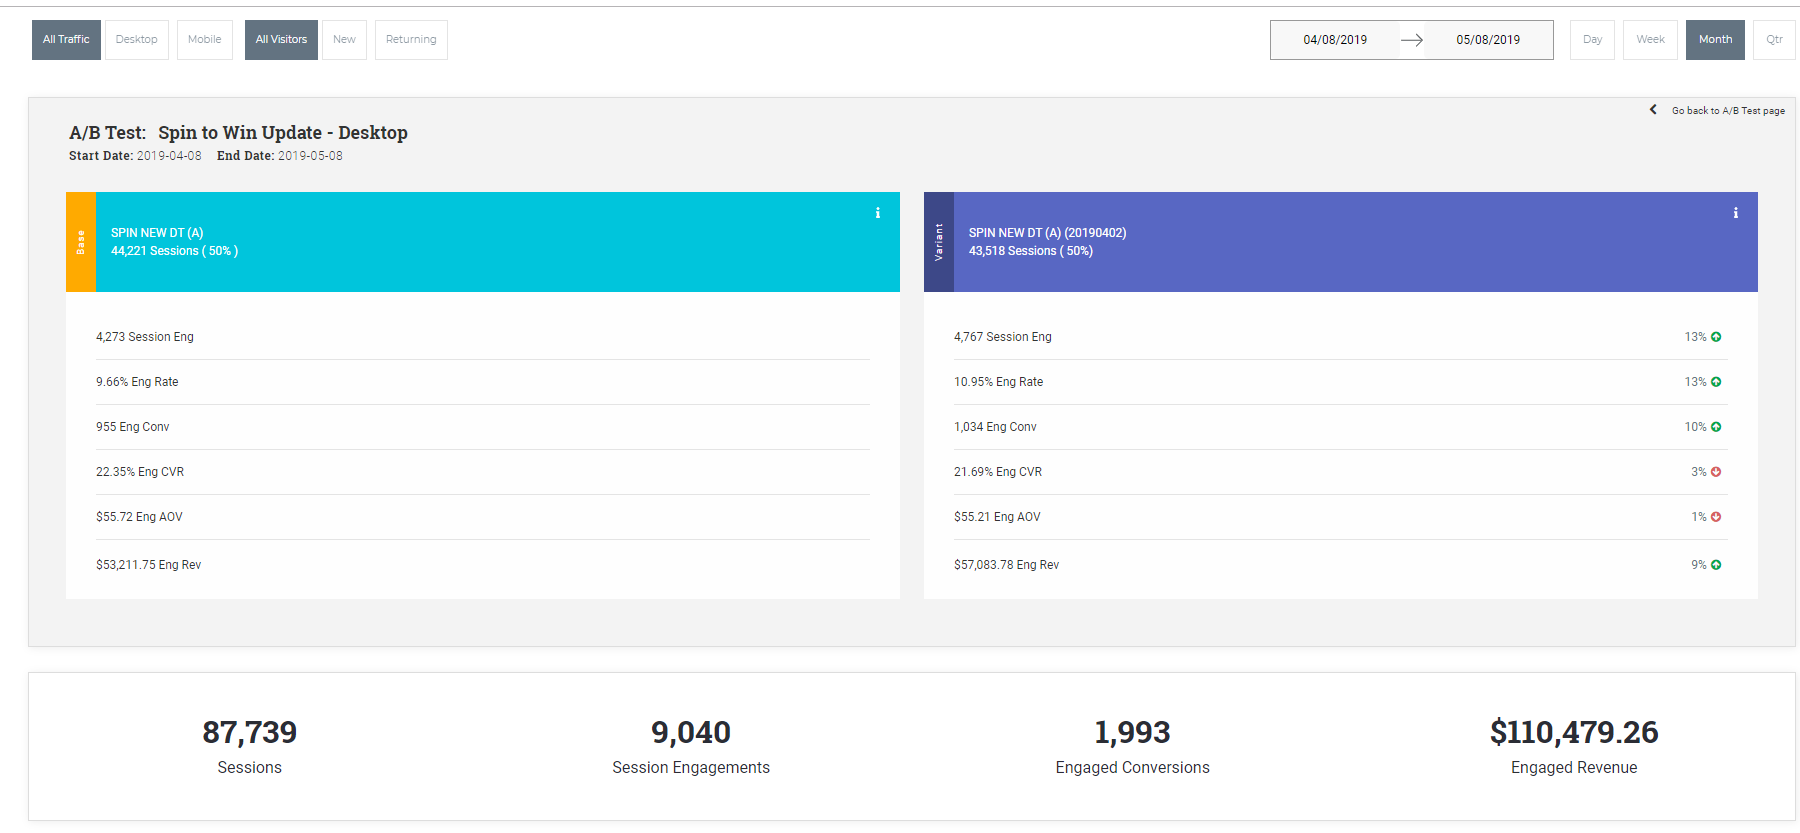Show only New visitors
The height and width of the screenshot is (833, 1800).
(x=344, y=40)
